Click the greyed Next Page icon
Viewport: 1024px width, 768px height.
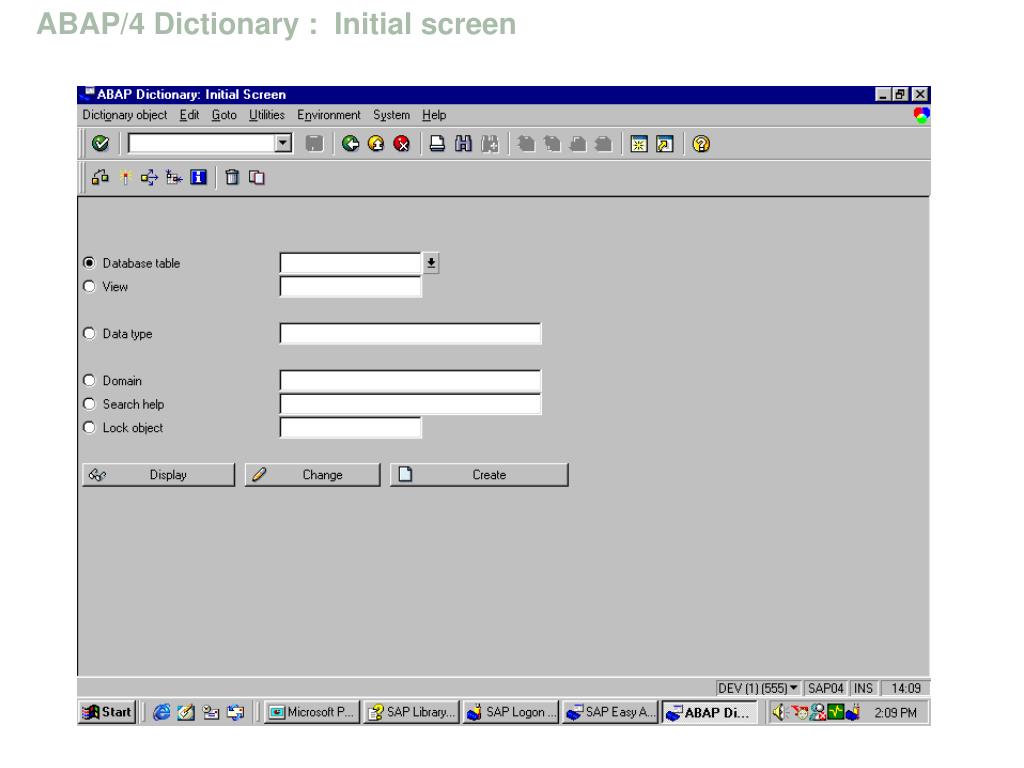point(577,143)
